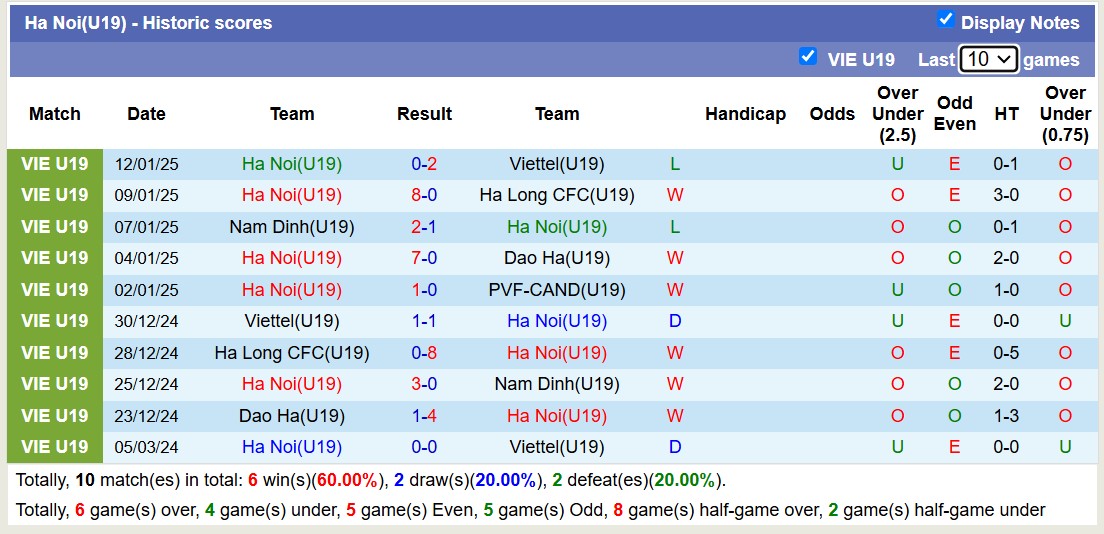Click the 1-1 draw result score
The width and height of the screenshot is (1104, 534).
pos(424,321)
